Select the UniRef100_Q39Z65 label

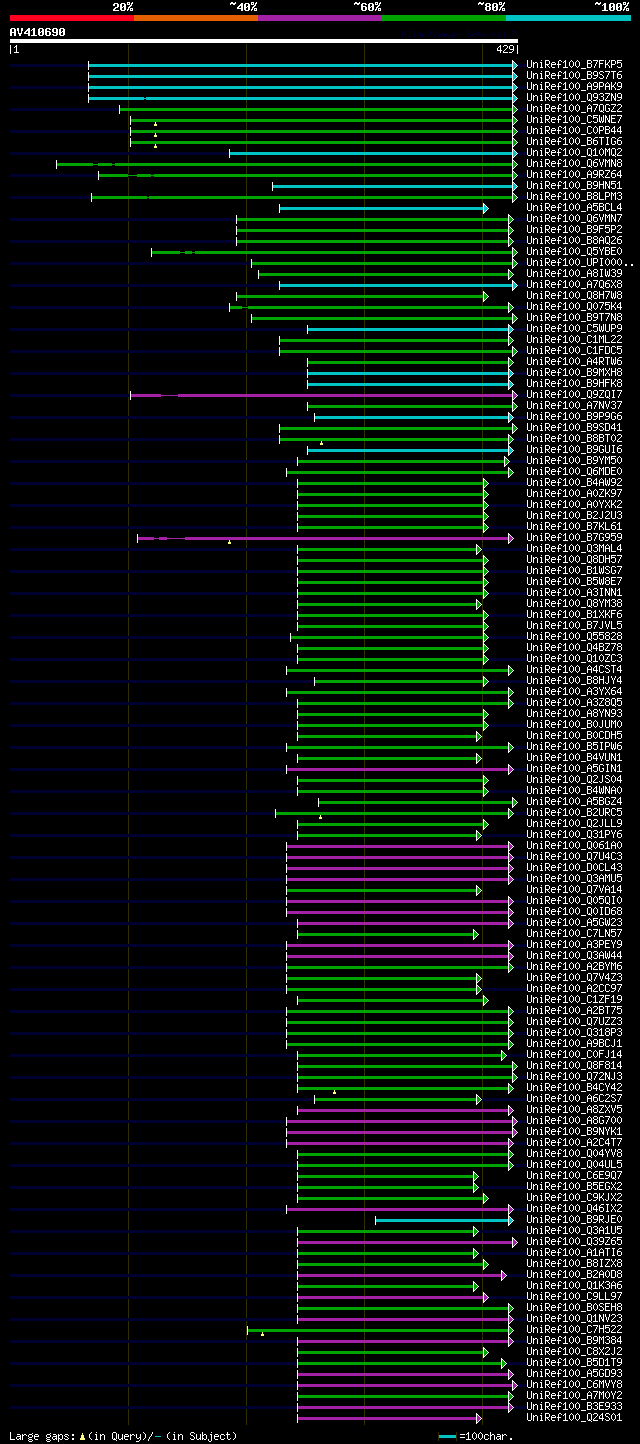(574, 1242)
